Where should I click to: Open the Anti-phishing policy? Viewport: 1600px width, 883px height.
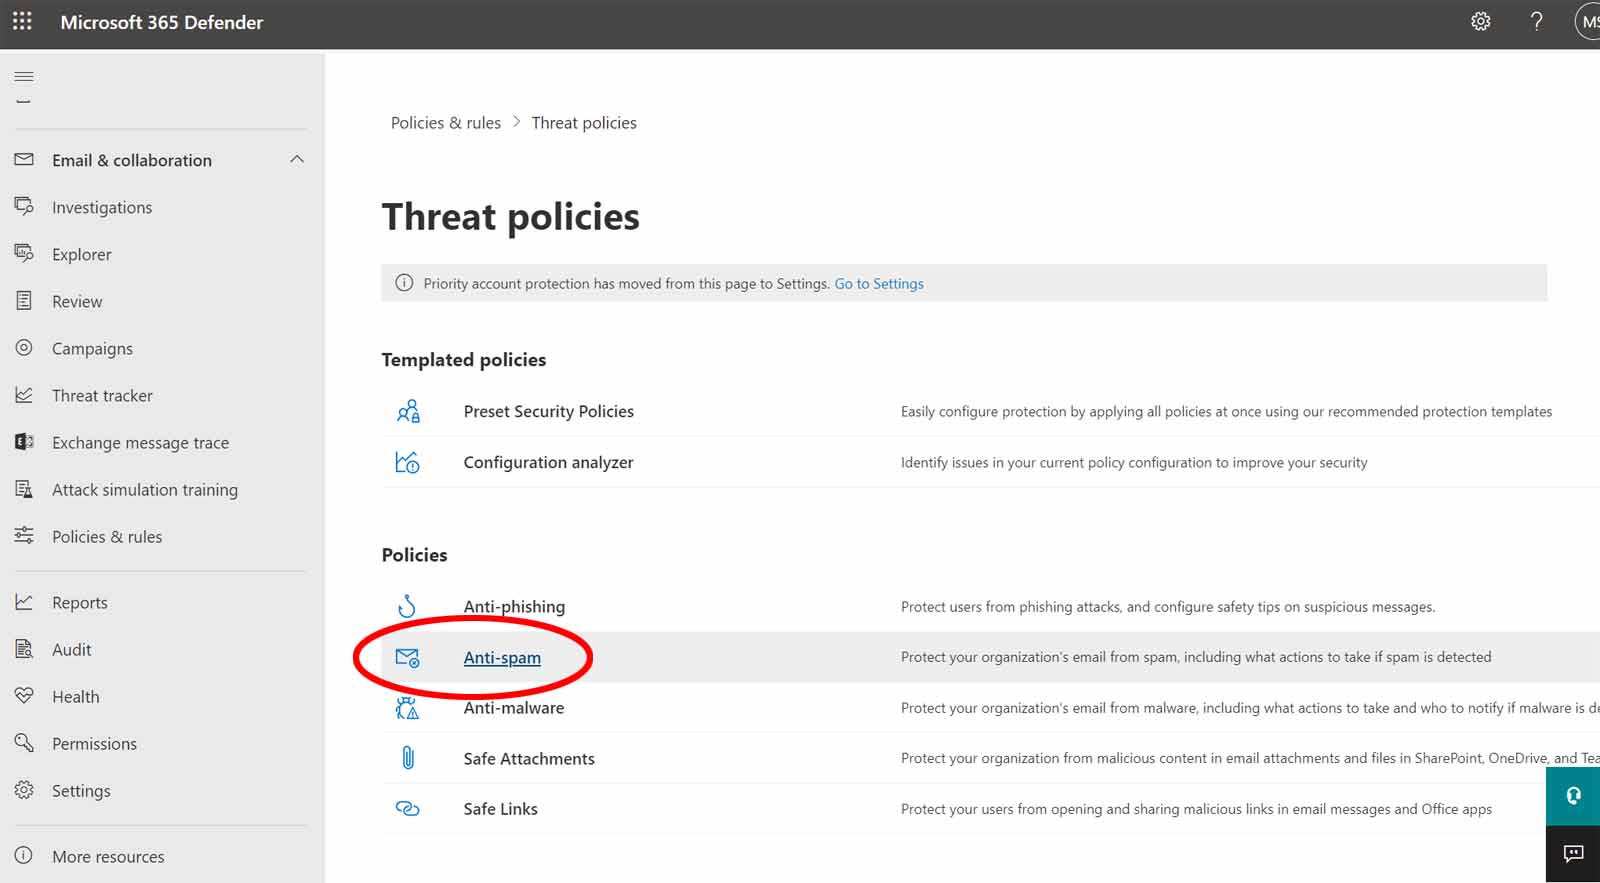pyautogui.click(x=514, y=606)
